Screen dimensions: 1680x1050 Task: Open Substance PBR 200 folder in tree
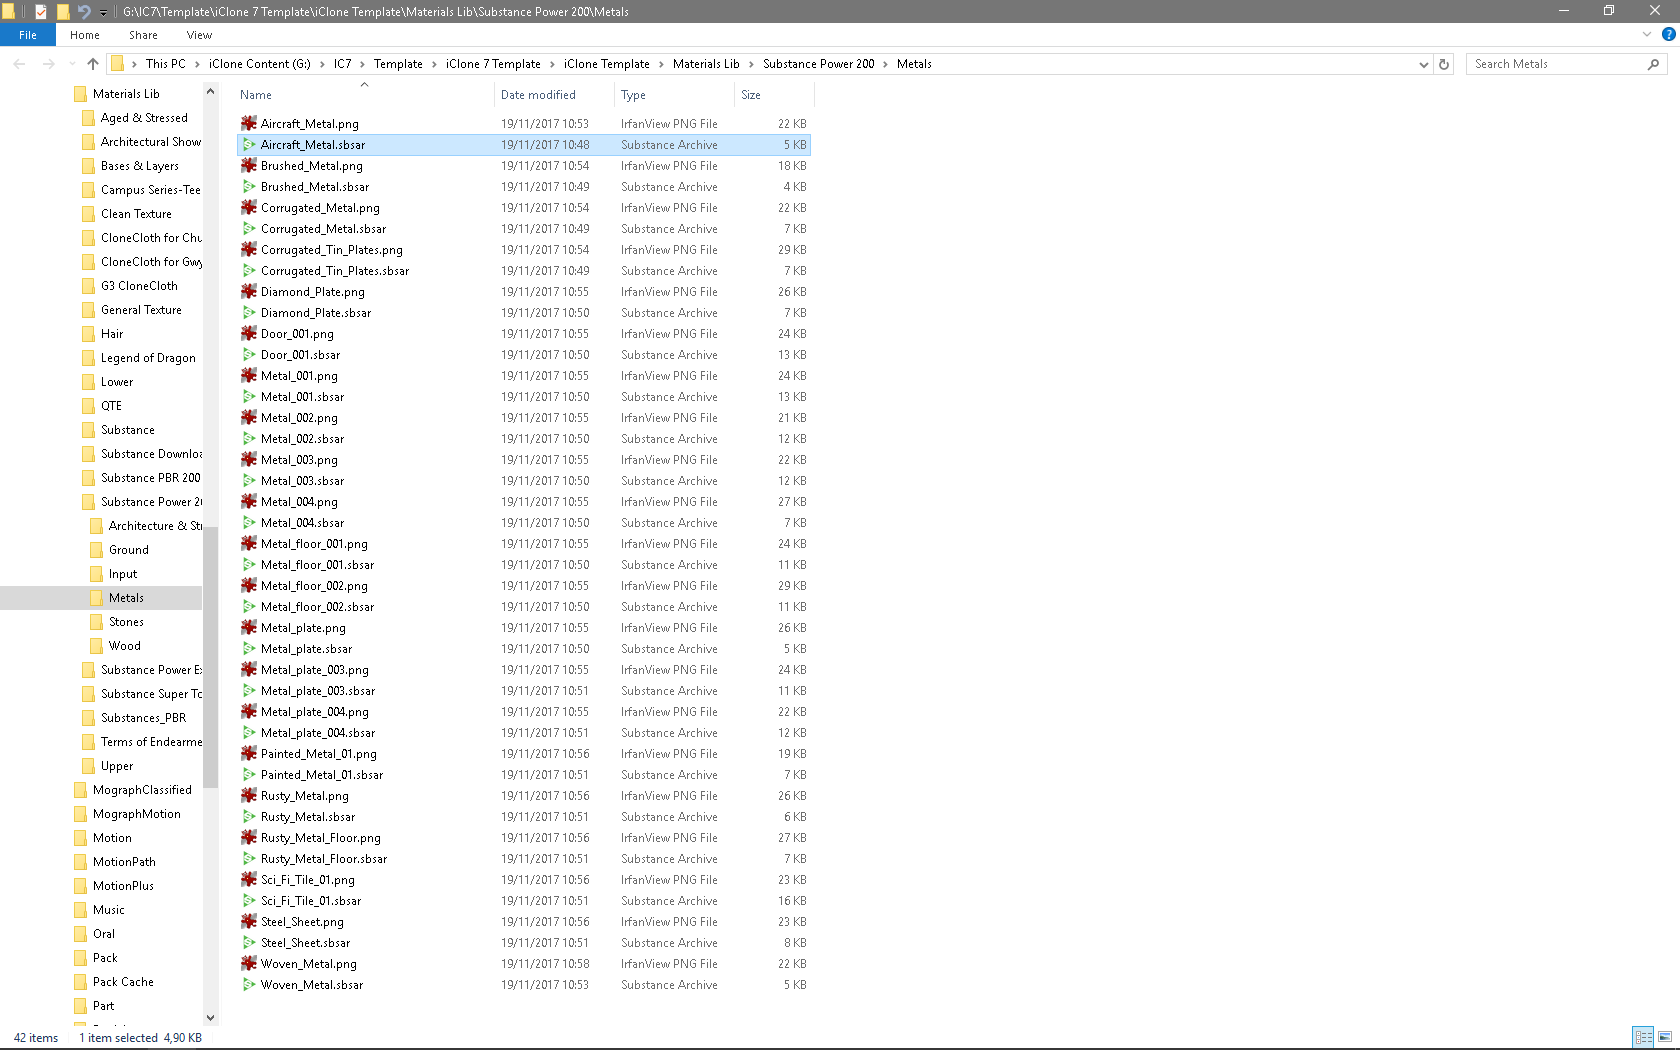click(x=150, y=478)
